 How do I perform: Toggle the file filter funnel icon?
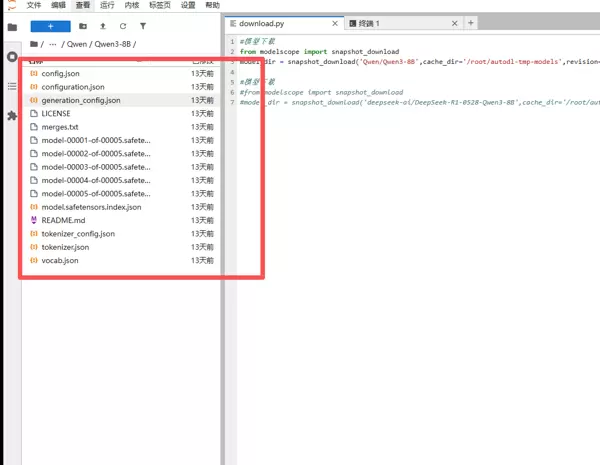pos(143,26)
